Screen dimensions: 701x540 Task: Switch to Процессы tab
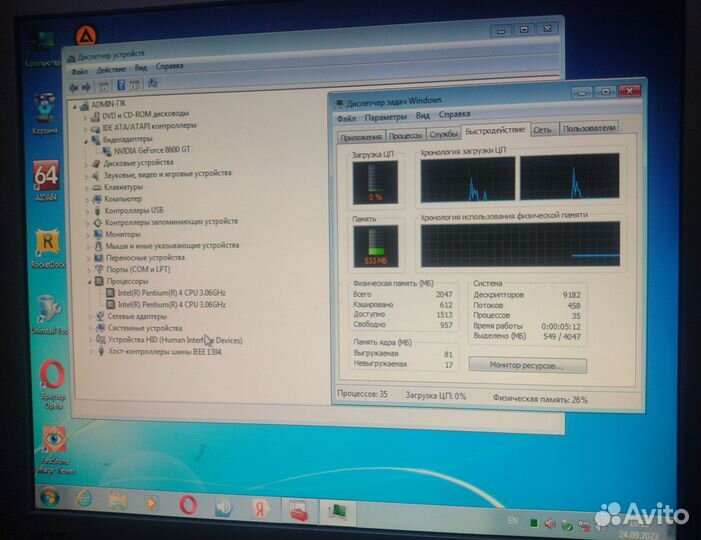(x=405, y=135)
